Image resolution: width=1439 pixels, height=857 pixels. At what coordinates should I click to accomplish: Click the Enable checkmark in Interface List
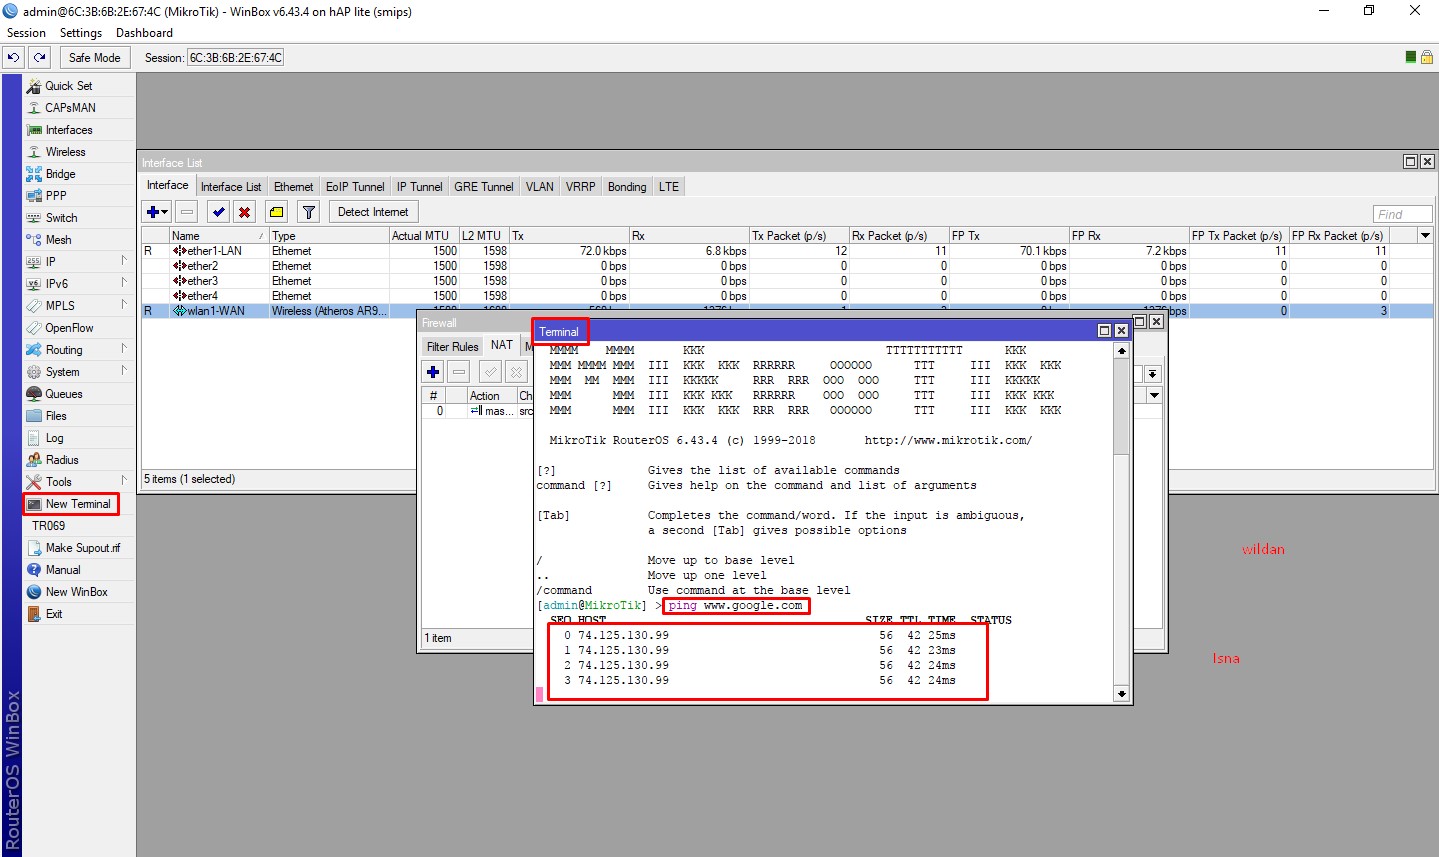click(218, 212)
